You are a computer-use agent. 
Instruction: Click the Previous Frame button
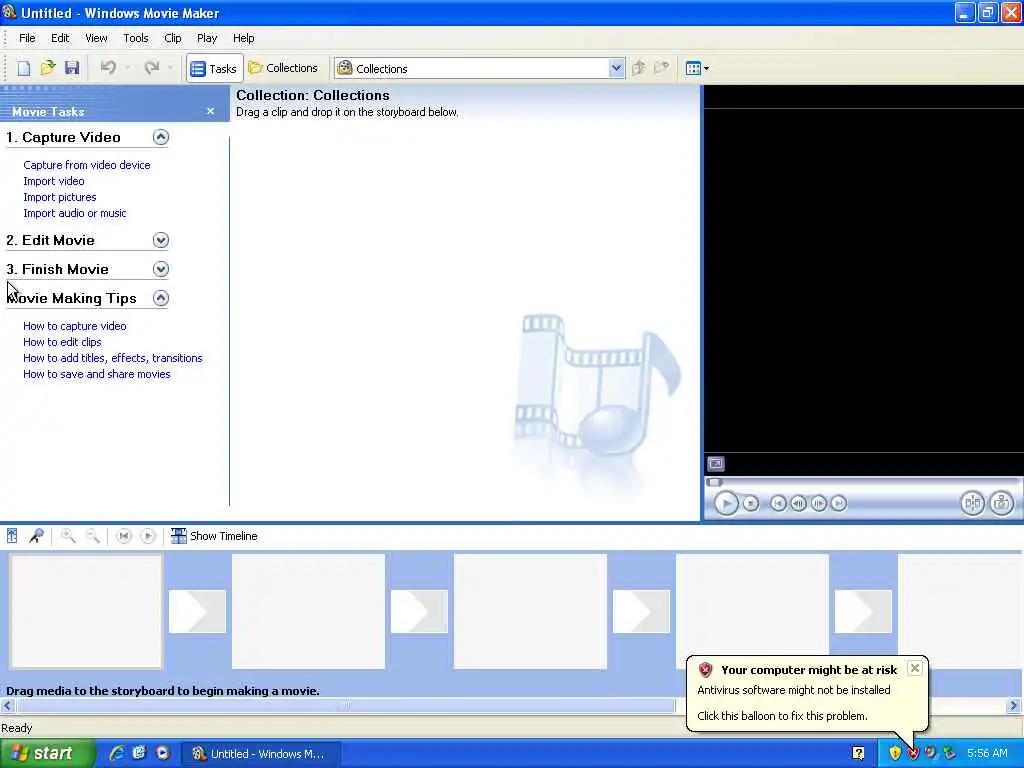pos(798,504)
